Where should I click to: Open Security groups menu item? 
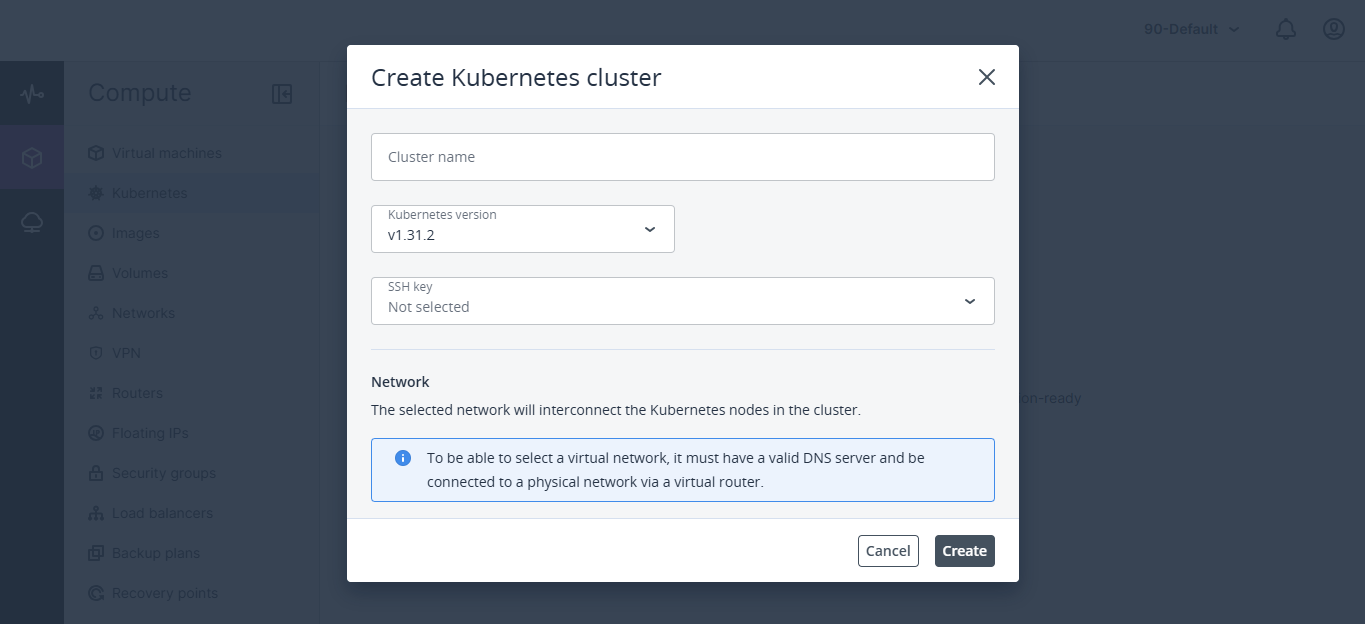[163, 473]
